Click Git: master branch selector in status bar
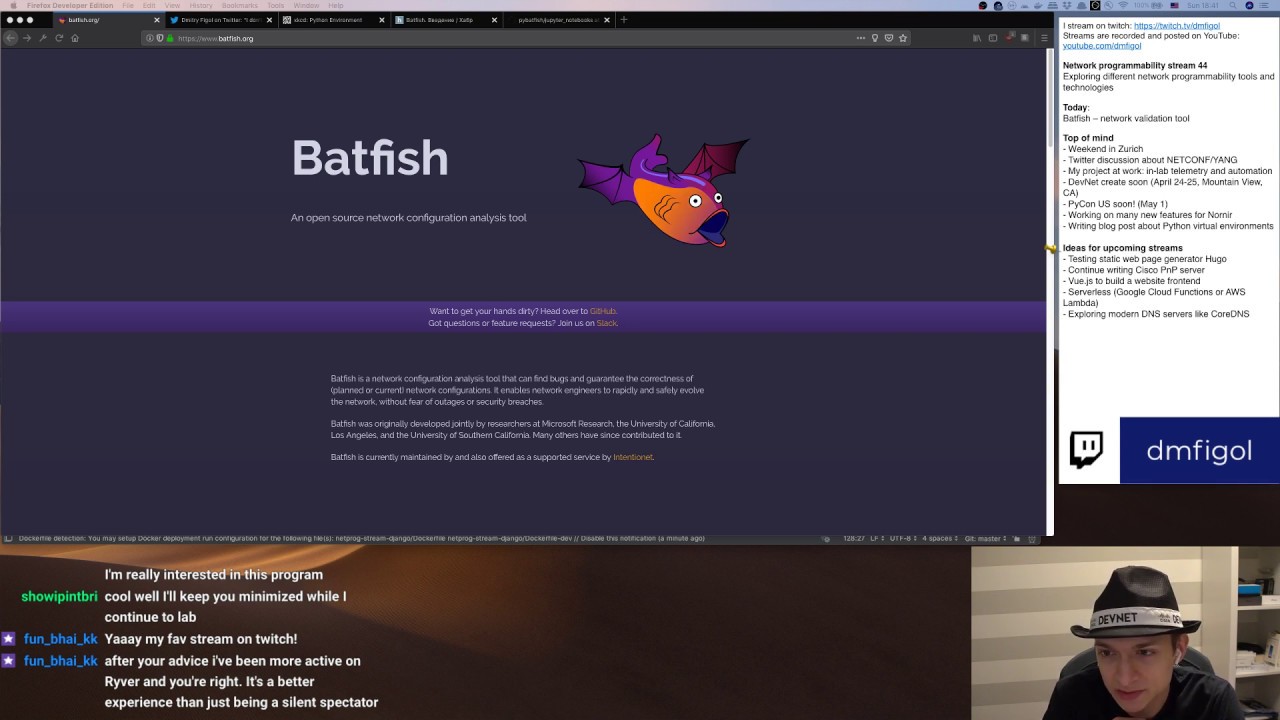Viewport: 1280px width, 720px height. [x=984, y=538]
